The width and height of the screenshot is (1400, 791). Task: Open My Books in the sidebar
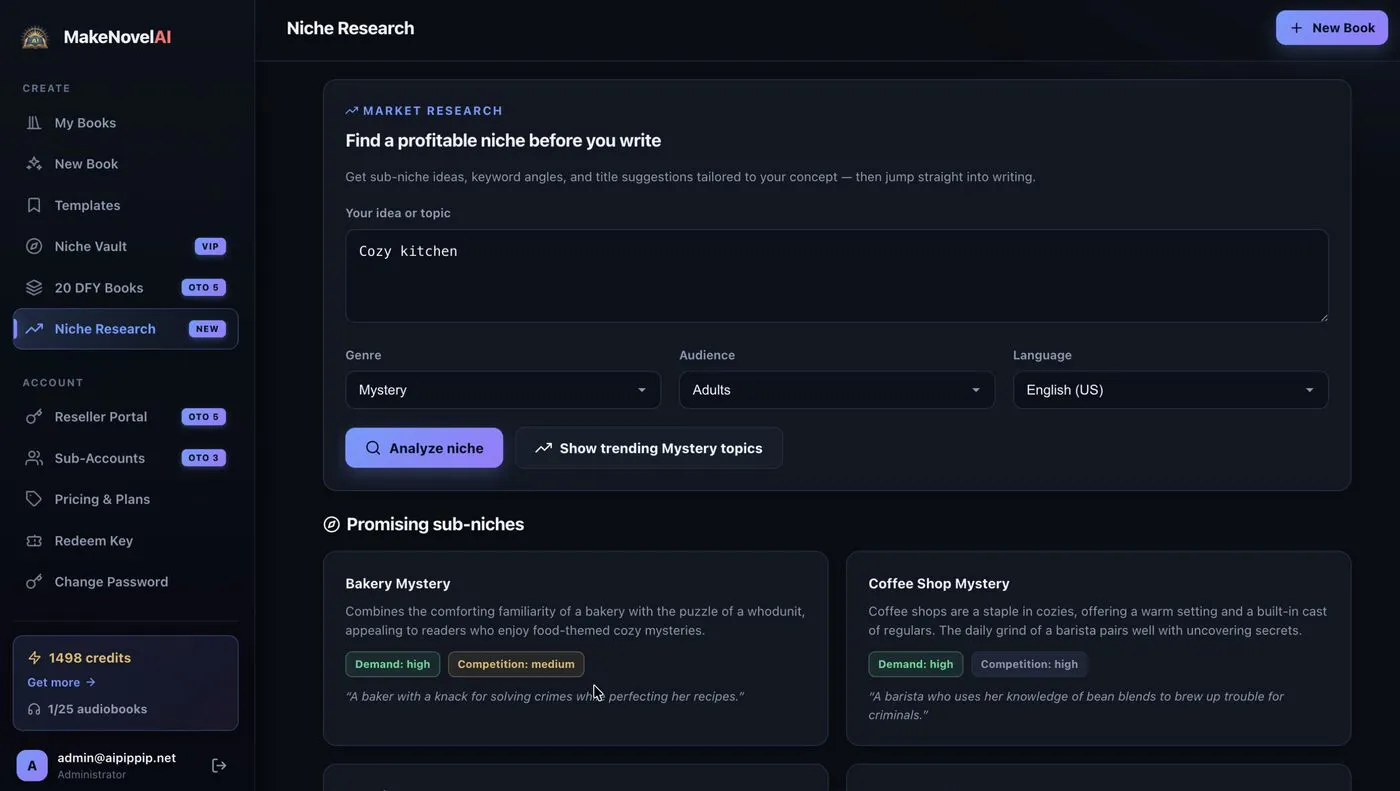click(126, 123)
